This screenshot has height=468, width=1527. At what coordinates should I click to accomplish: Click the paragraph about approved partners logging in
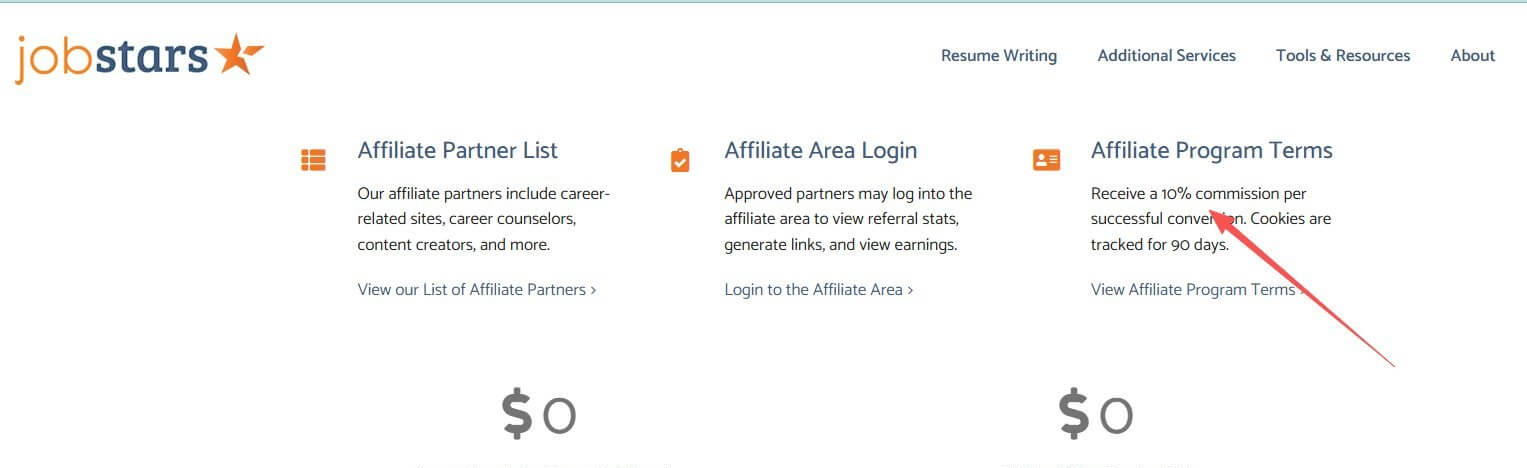pyautogui.click(x=849, y=219)
